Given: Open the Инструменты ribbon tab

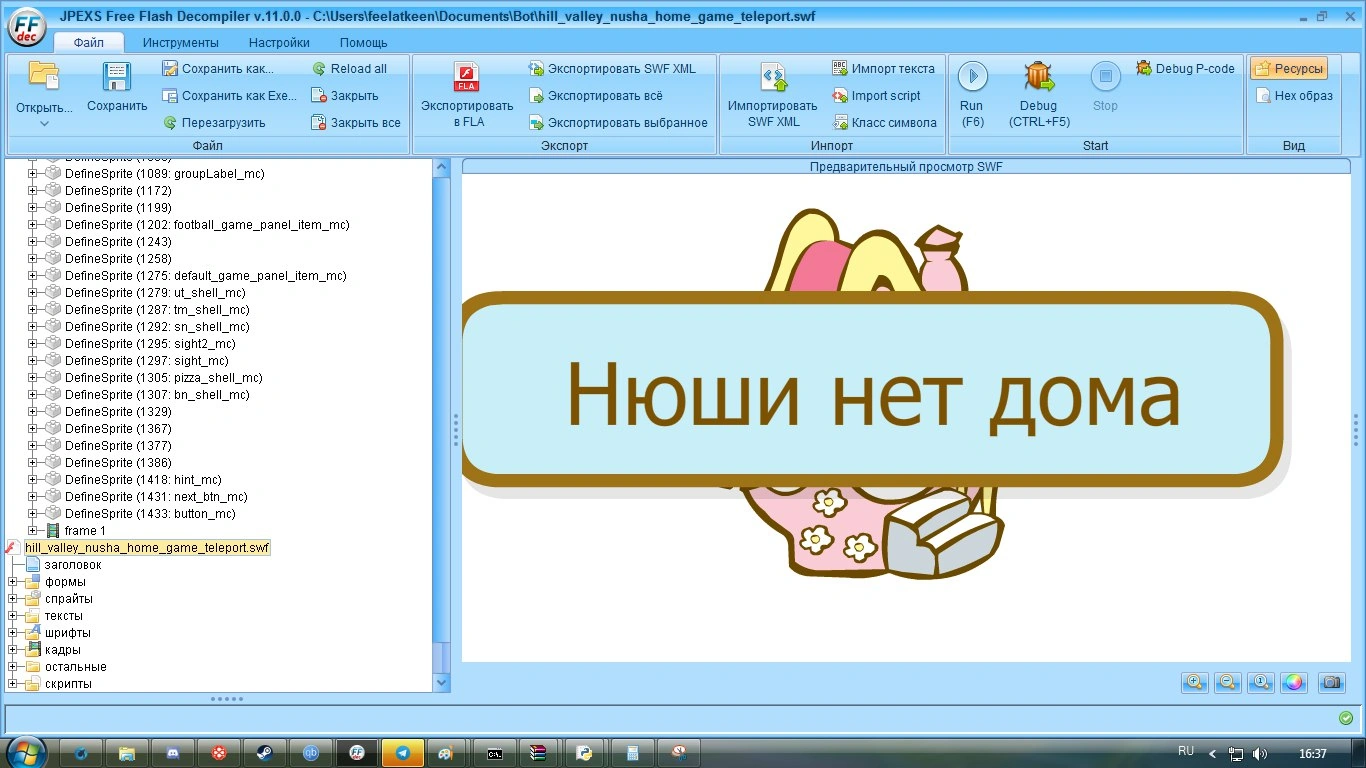Looking at the screenshot, I should 180,43.
